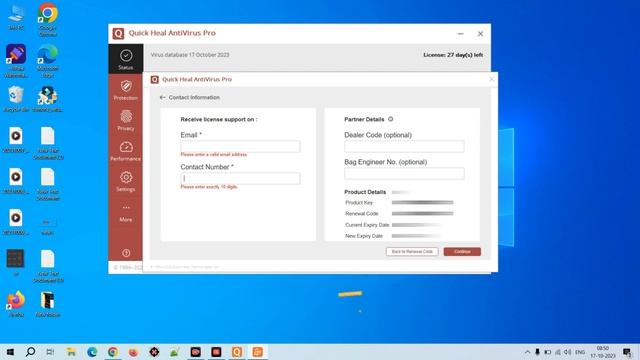Open the Firefox desktop shortcut
This screenshot has width=640, height=360.
(x=16, y=304)
